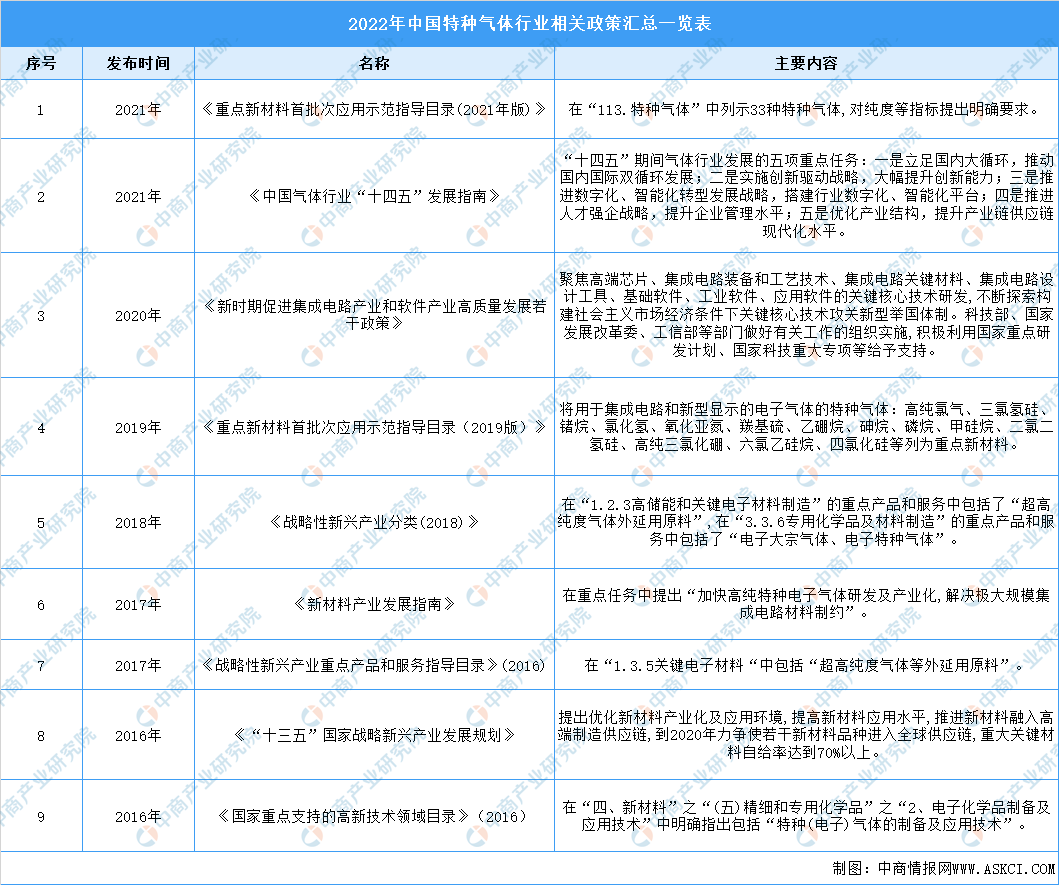
Task: Click the content cell mentioning "113.特种气体"
Action: 805,109
